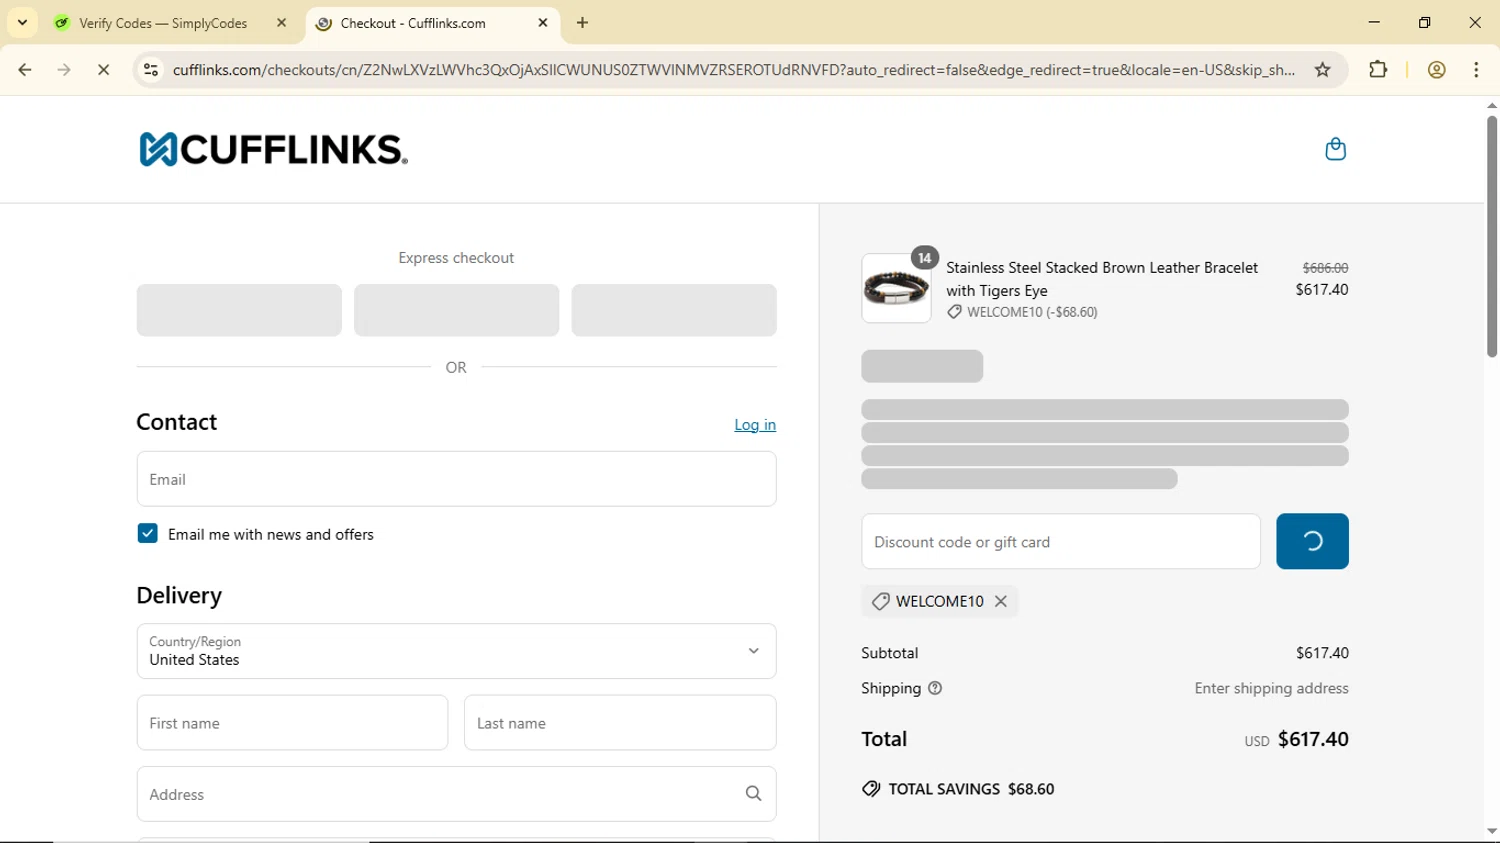Open browser three-dot menu
The height and width of the screenshot is (843, 1500).
tap(1477, 70)
